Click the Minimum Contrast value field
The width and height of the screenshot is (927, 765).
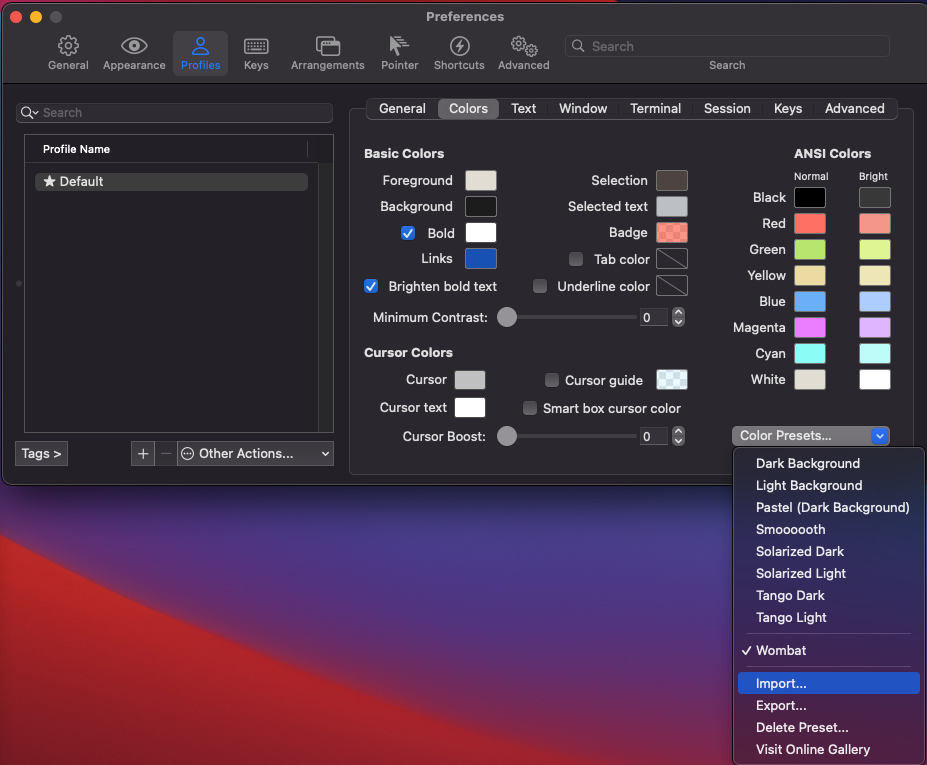(x=653, y=317)
